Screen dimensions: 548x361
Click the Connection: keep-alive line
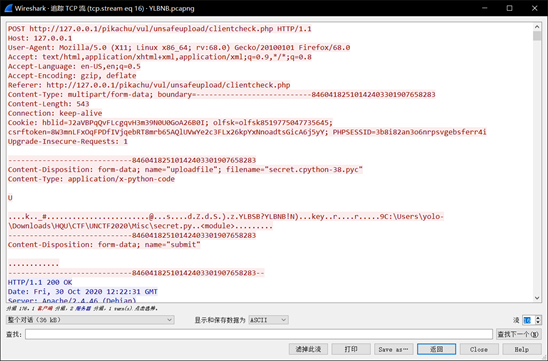click(x=55, y=113)
